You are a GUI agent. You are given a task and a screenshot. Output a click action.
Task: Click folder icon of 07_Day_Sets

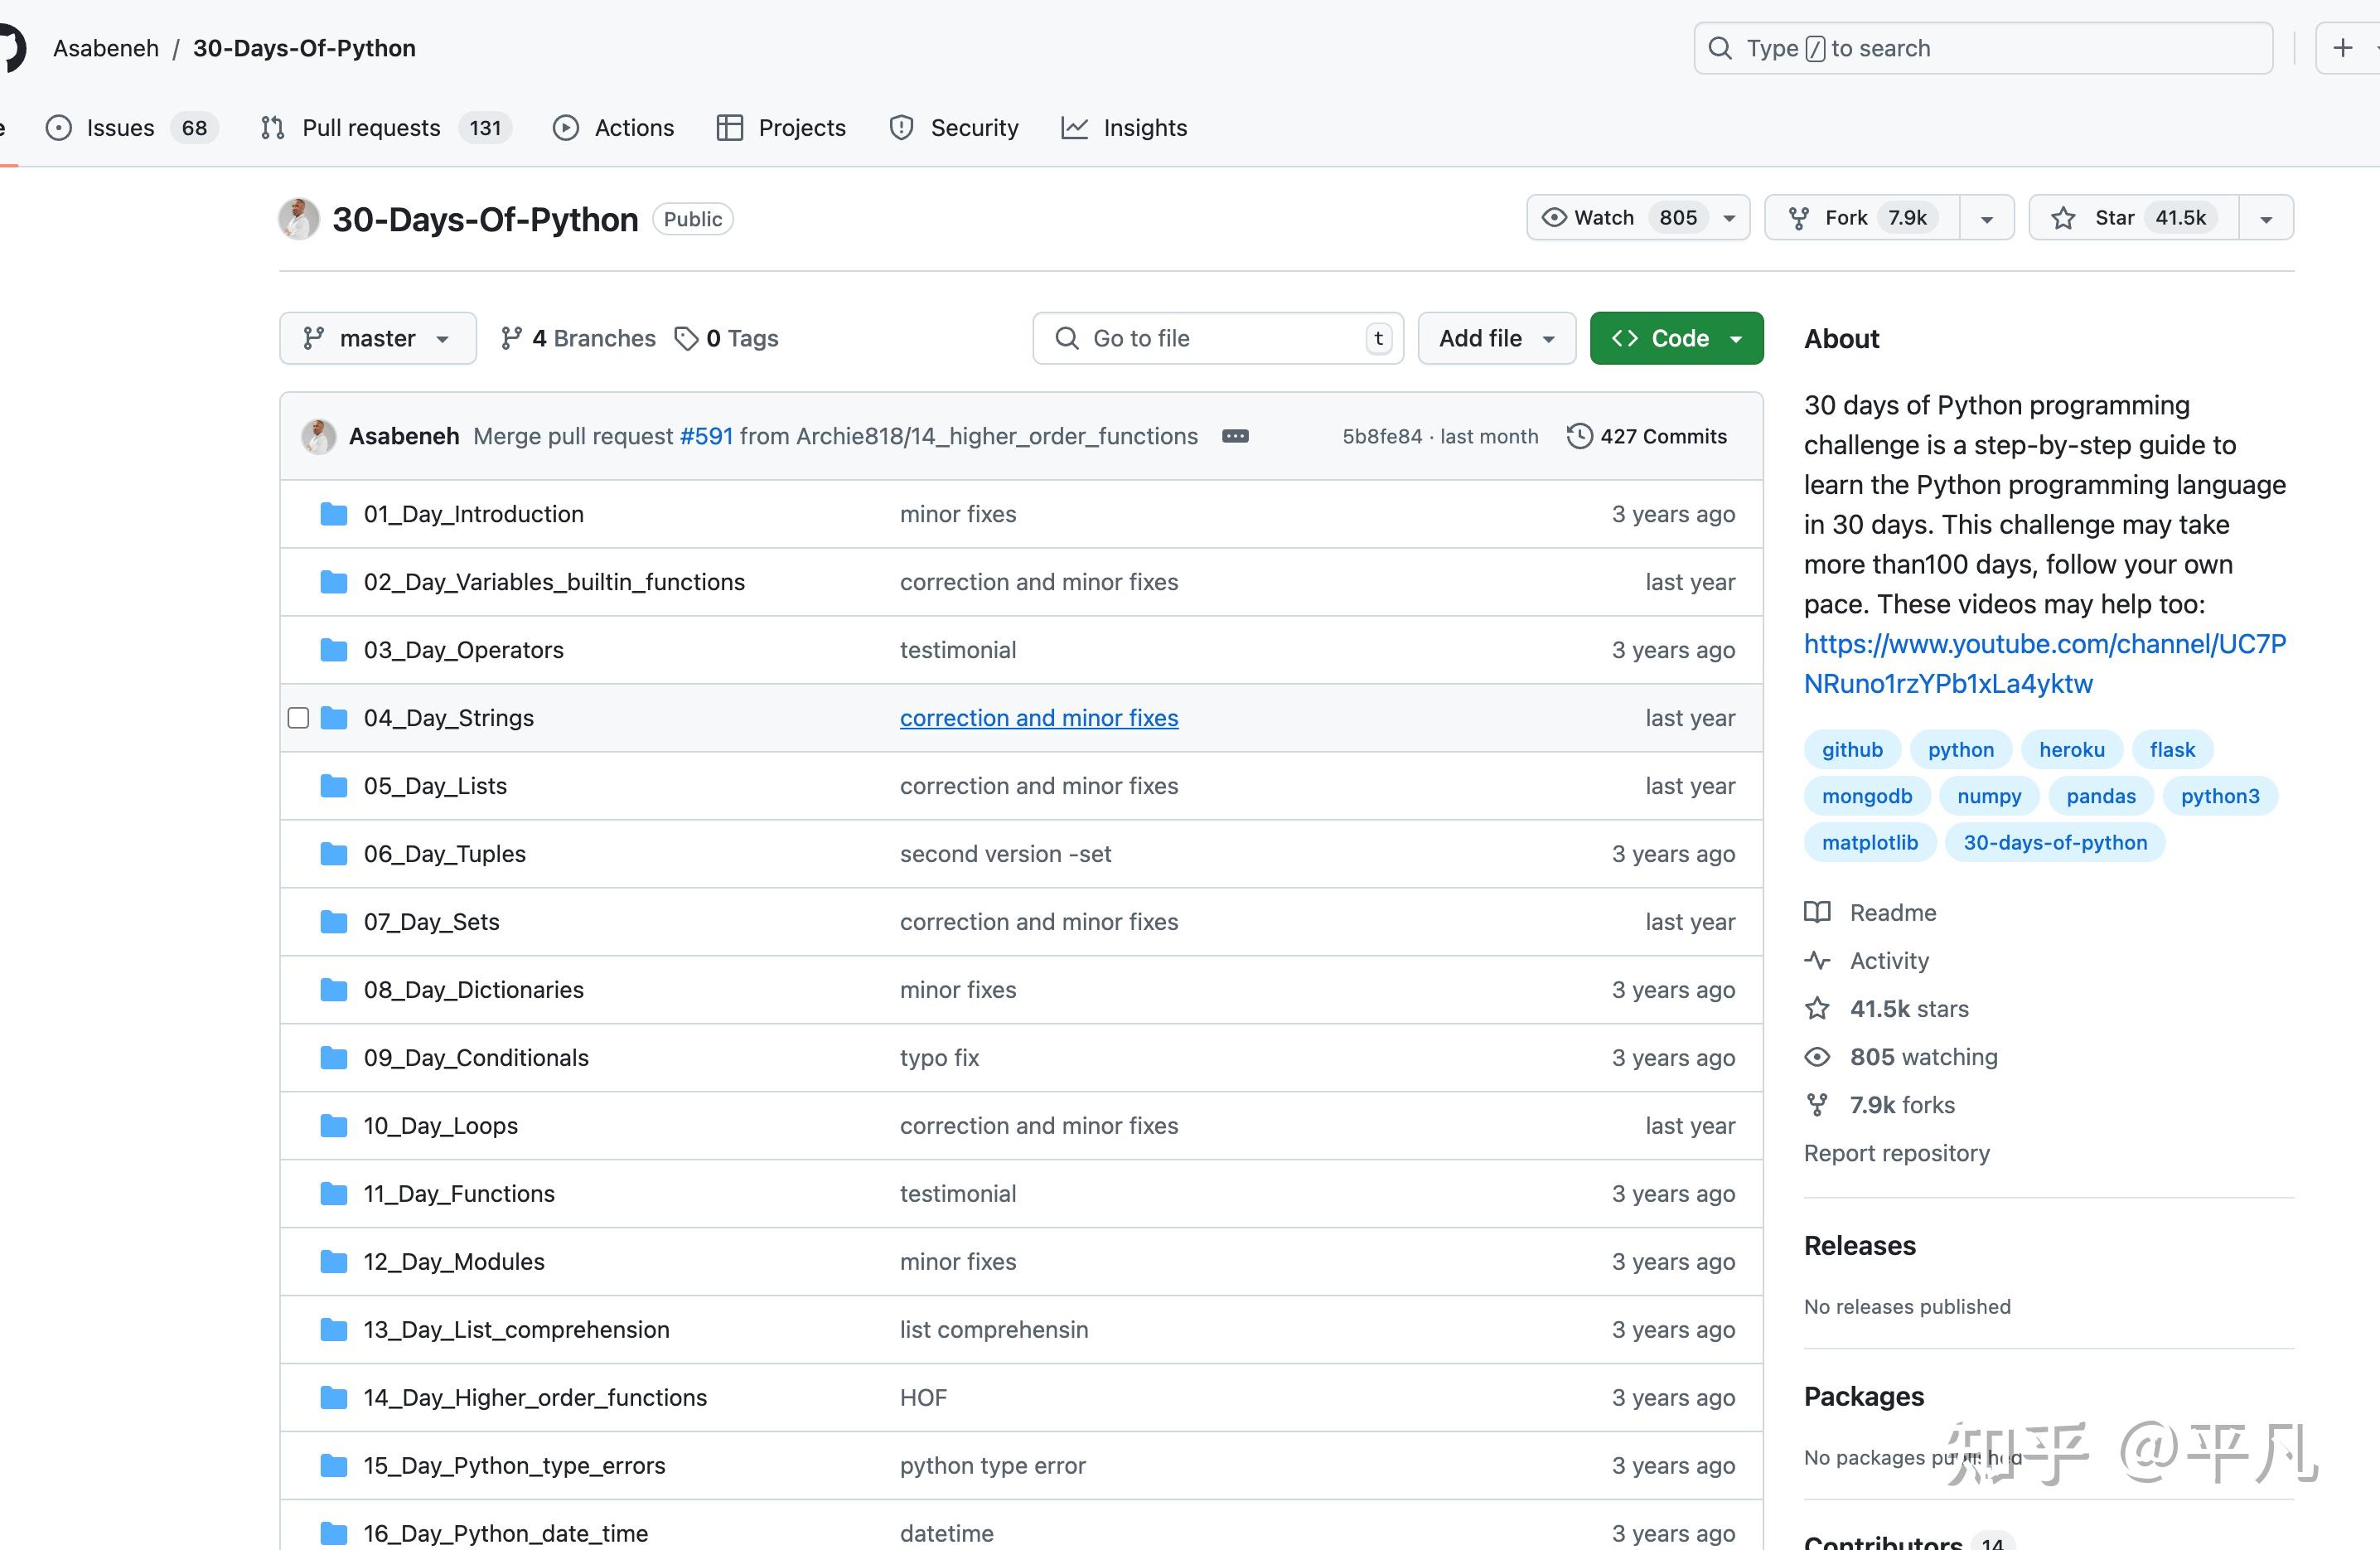333,922
